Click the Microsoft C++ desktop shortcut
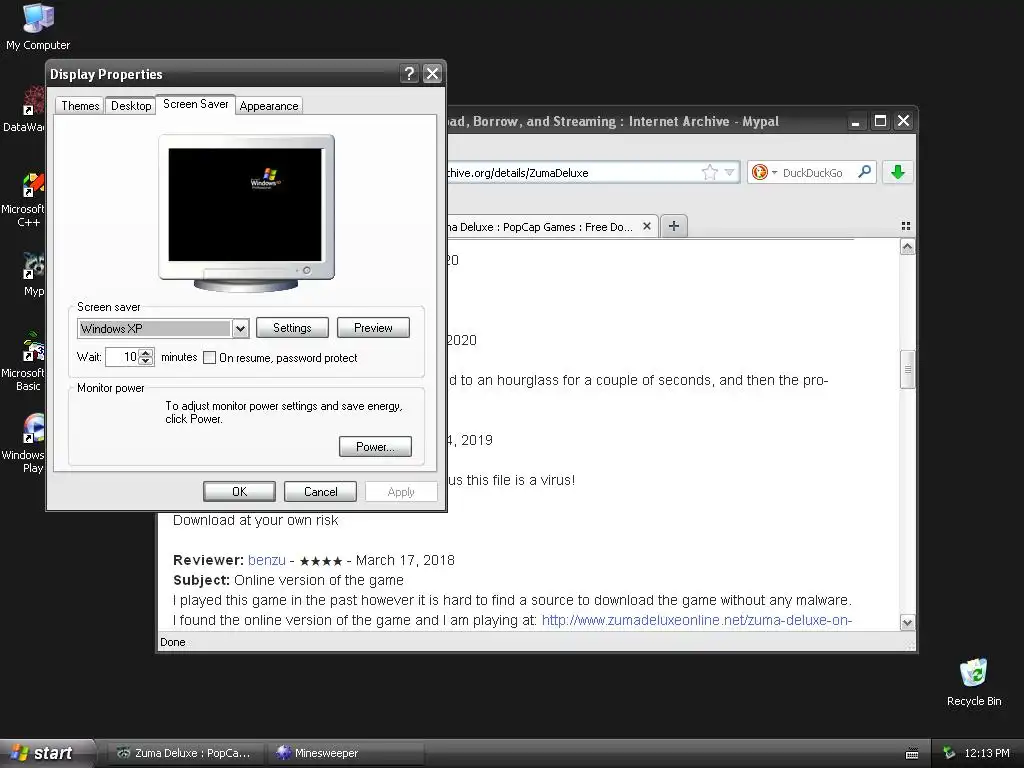1024x768 pixels. [24, 200]
